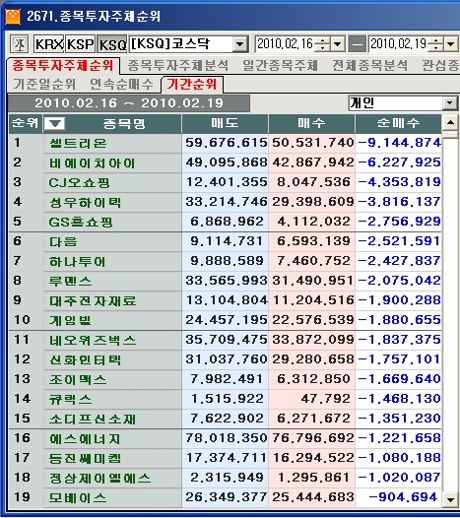Open the 기준일순위 sub-tab
Viewport: 460px width, 518px height.
point(44,84)
